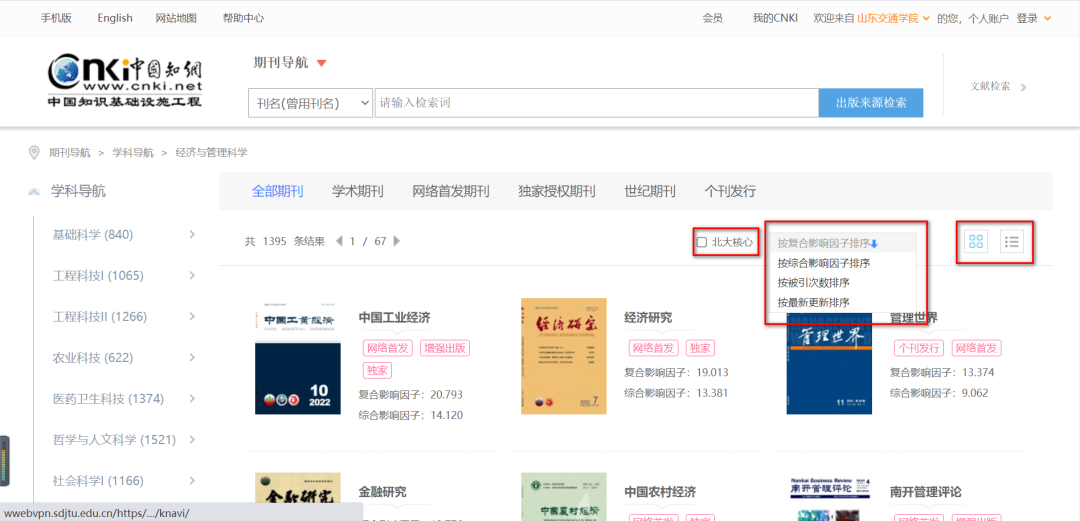Image resolution: width=1080 pixels, height=521 pixels.
Task: Expand 社会科学I (1166) category
Action: 192,480
